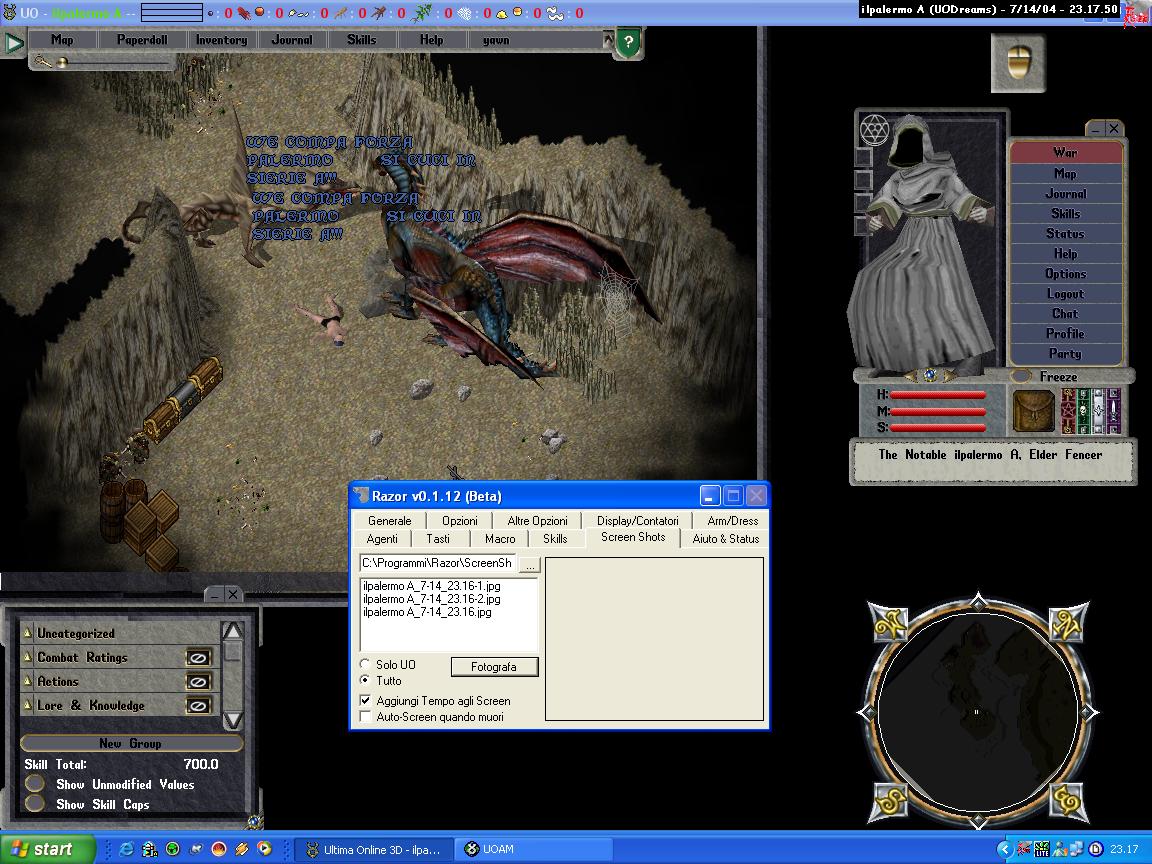The width and height of the screenshot is (1152, 864).
Task: Click the UO icon in the title bar
Action: tap(10, 12)
